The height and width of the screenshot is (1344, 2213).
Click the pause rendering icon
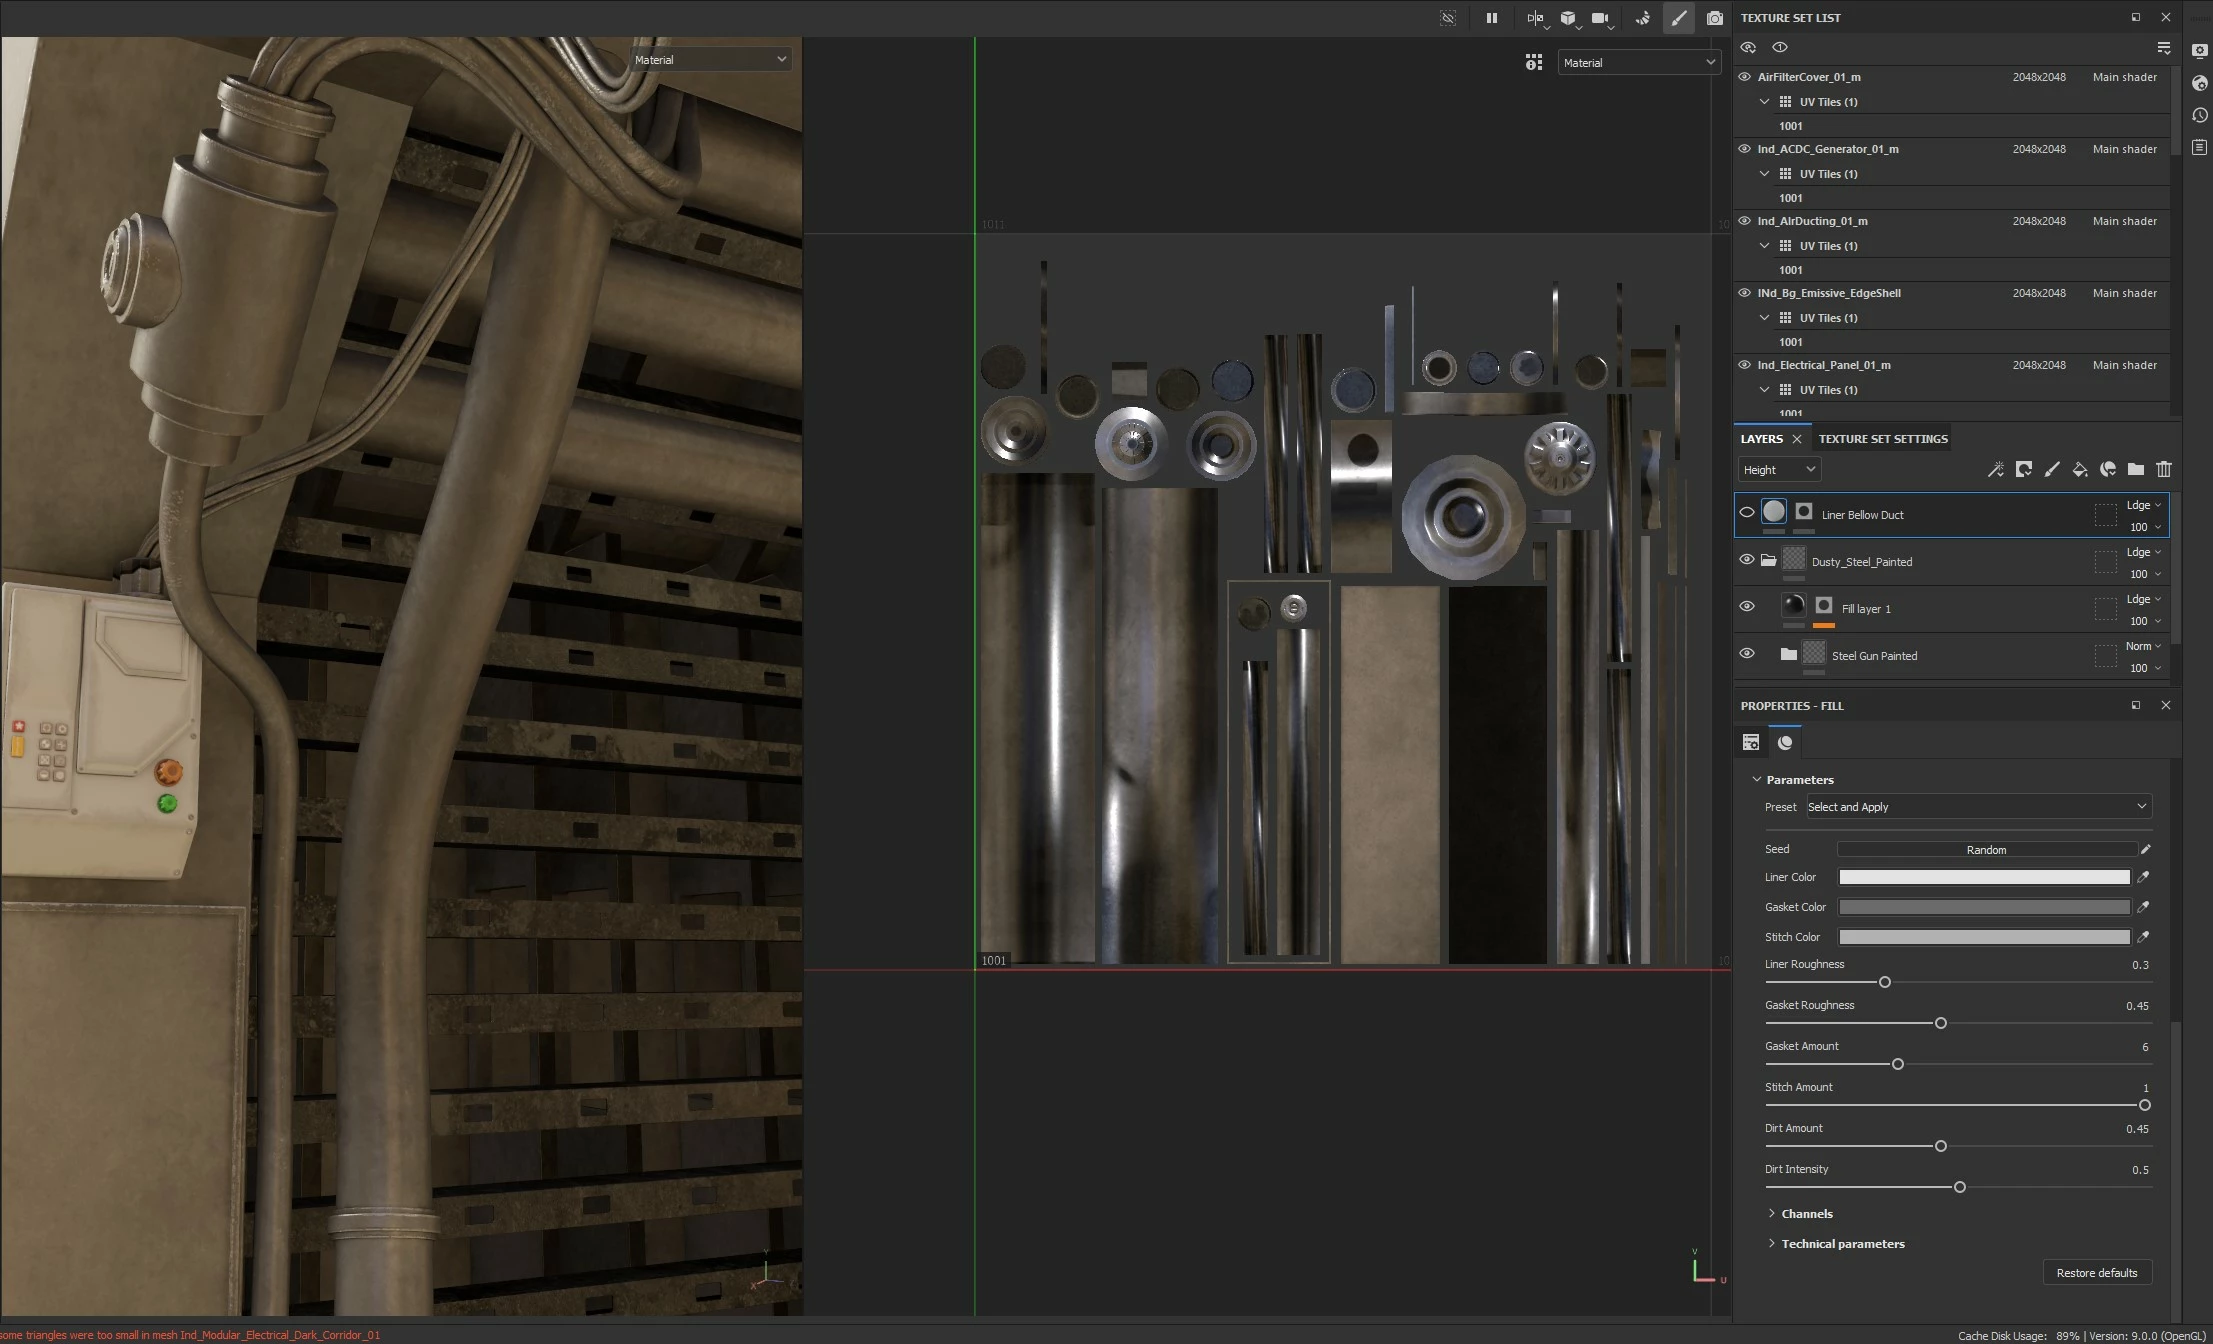point(1491,18)
